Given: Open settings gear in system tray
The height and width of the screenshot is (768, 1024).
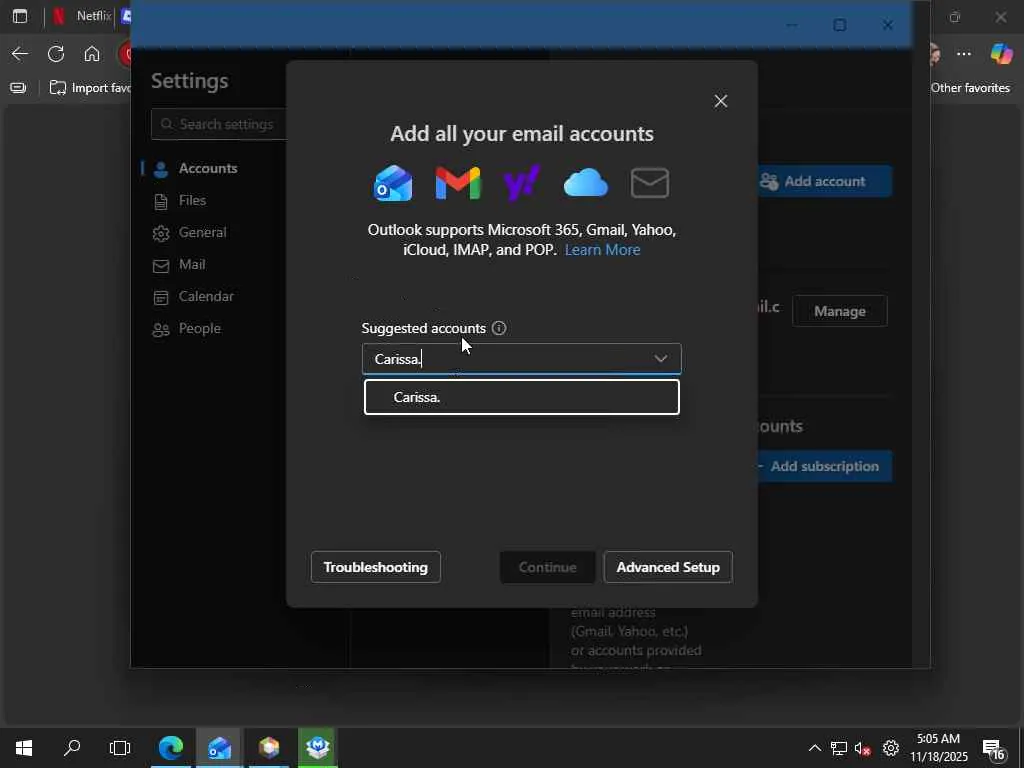Looking at the screenshot, I should pyautogui.click(x=891, y=748).
